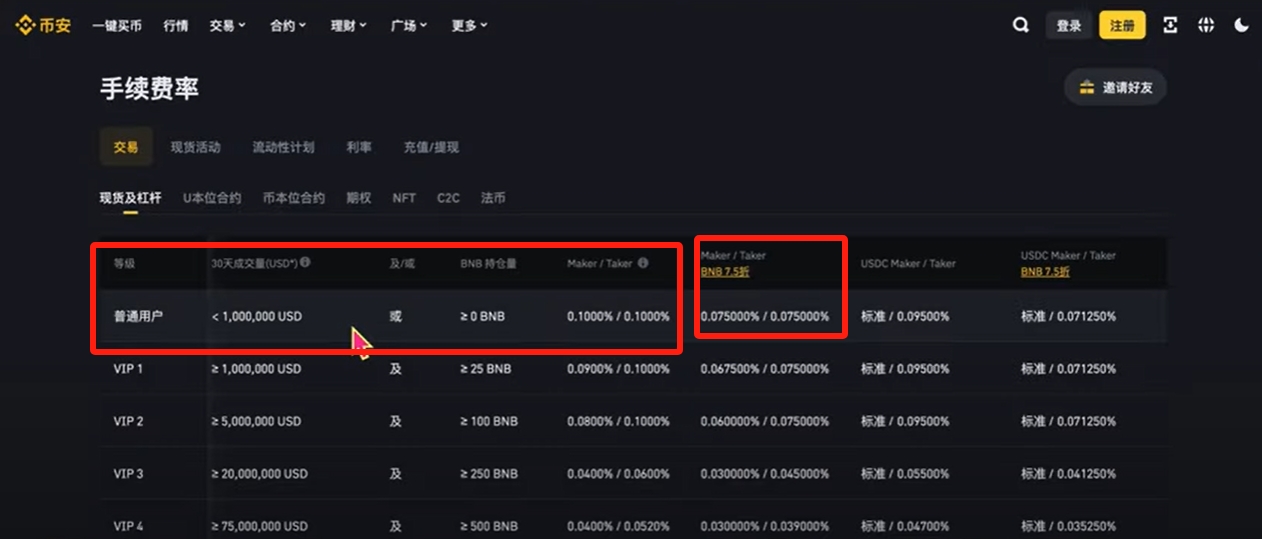Open the QR download icon

pyautogui.click(x=1170, y=26)
